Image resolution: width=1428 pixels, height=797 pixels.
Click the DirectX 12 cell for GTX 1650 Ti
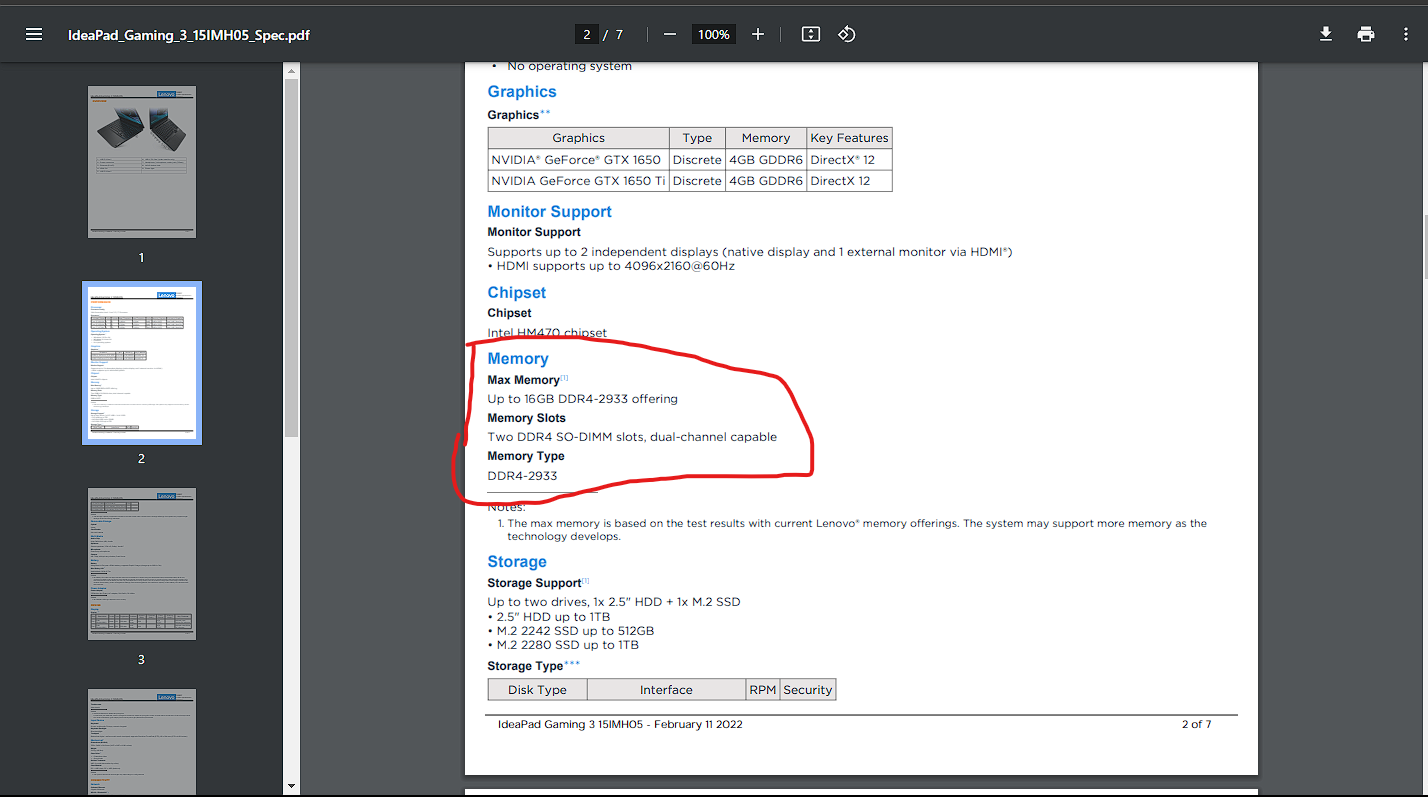pos(849,181)
